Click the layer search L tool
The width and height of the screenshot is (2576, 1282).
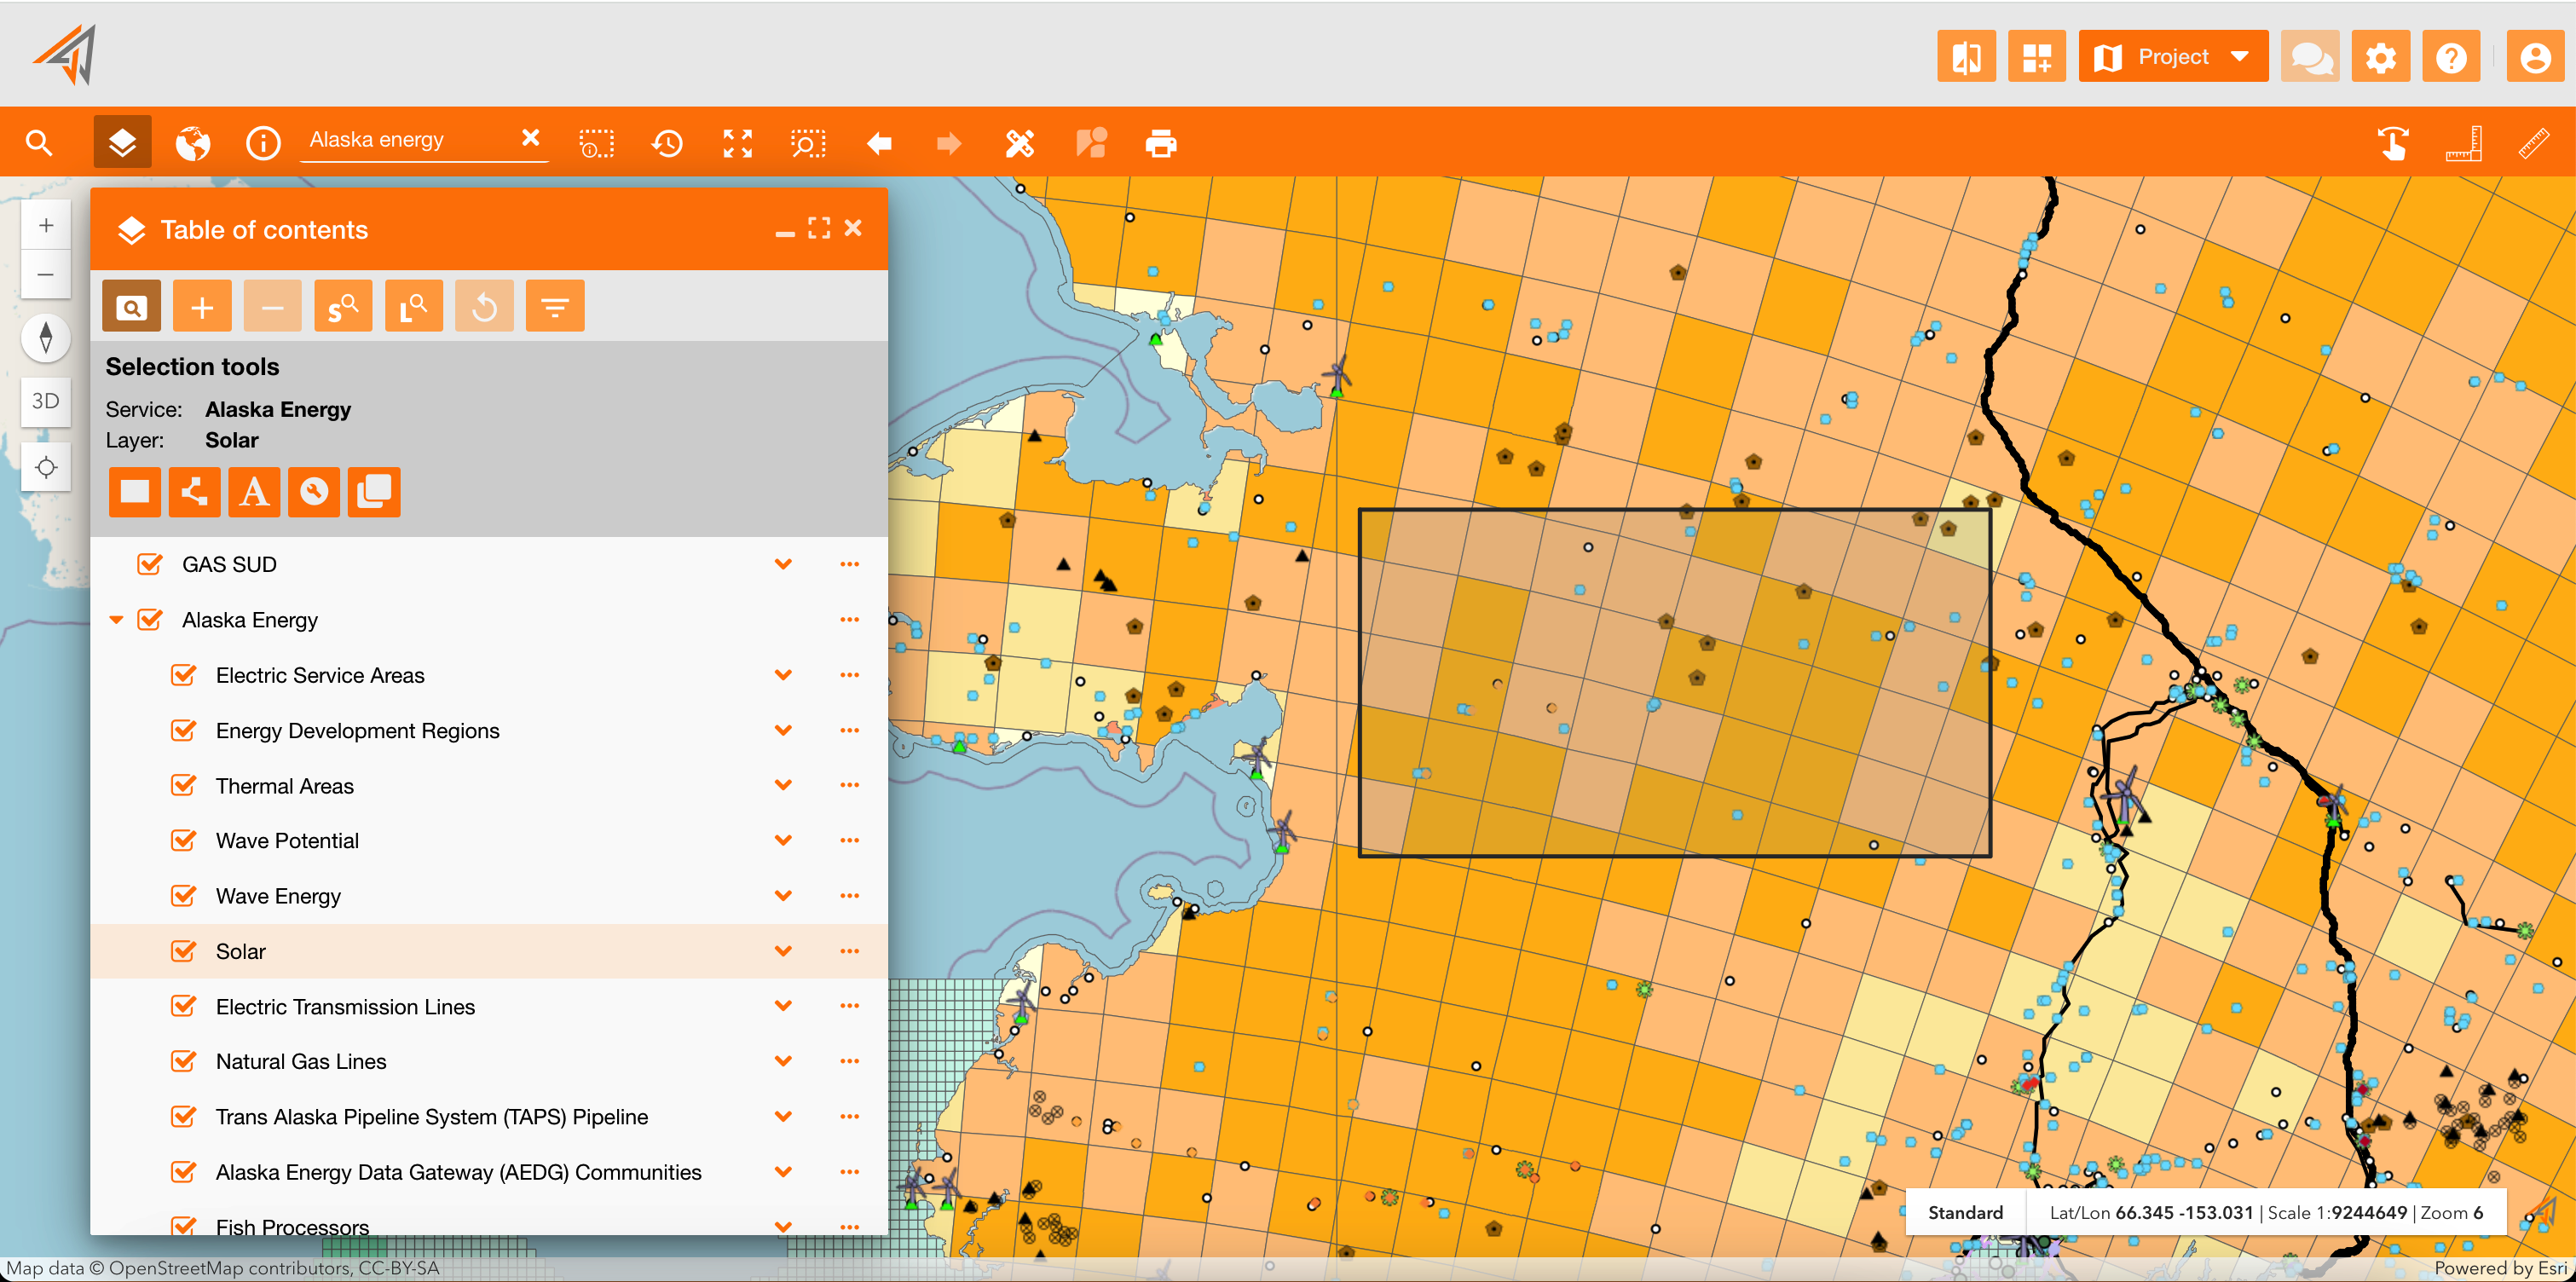coord(414,306)
